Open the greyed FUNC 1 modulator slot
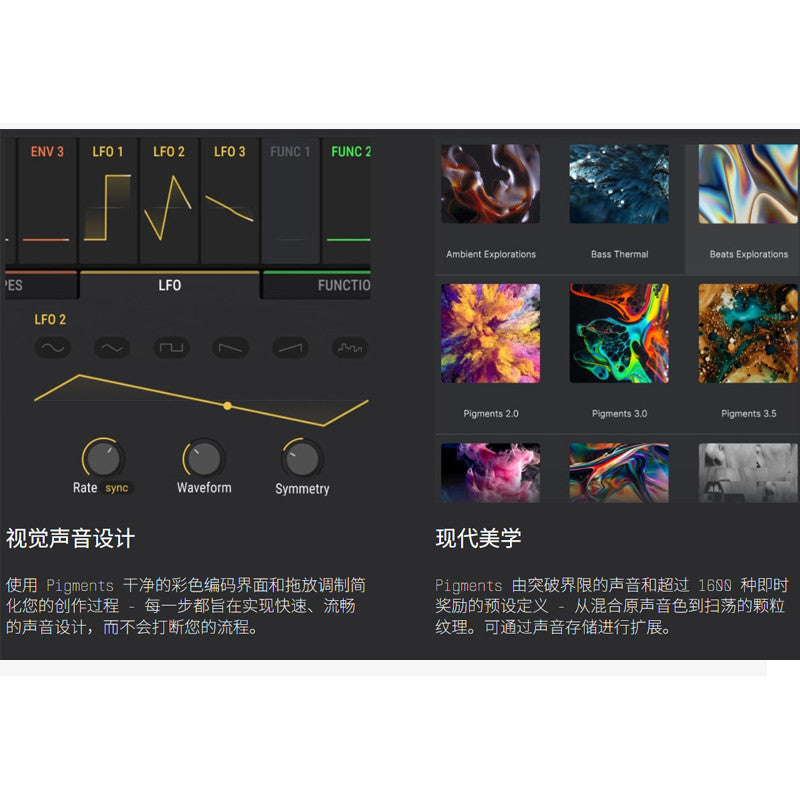The width and height of the screenshot is (800, 800). (290, 201)
